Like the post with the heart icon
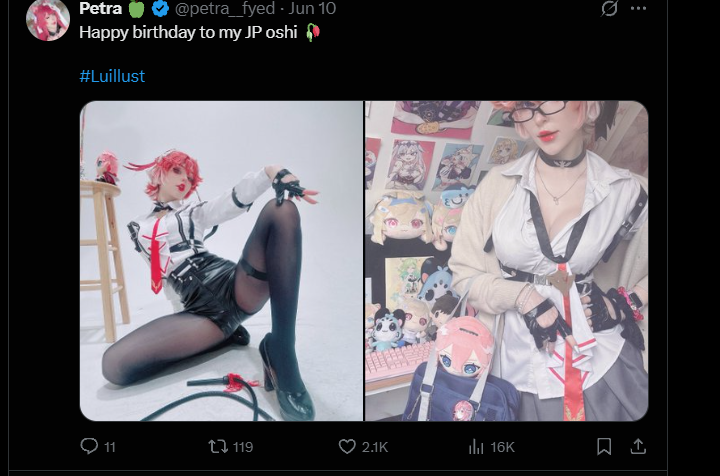Screen dimensions: 720x476 347,446
